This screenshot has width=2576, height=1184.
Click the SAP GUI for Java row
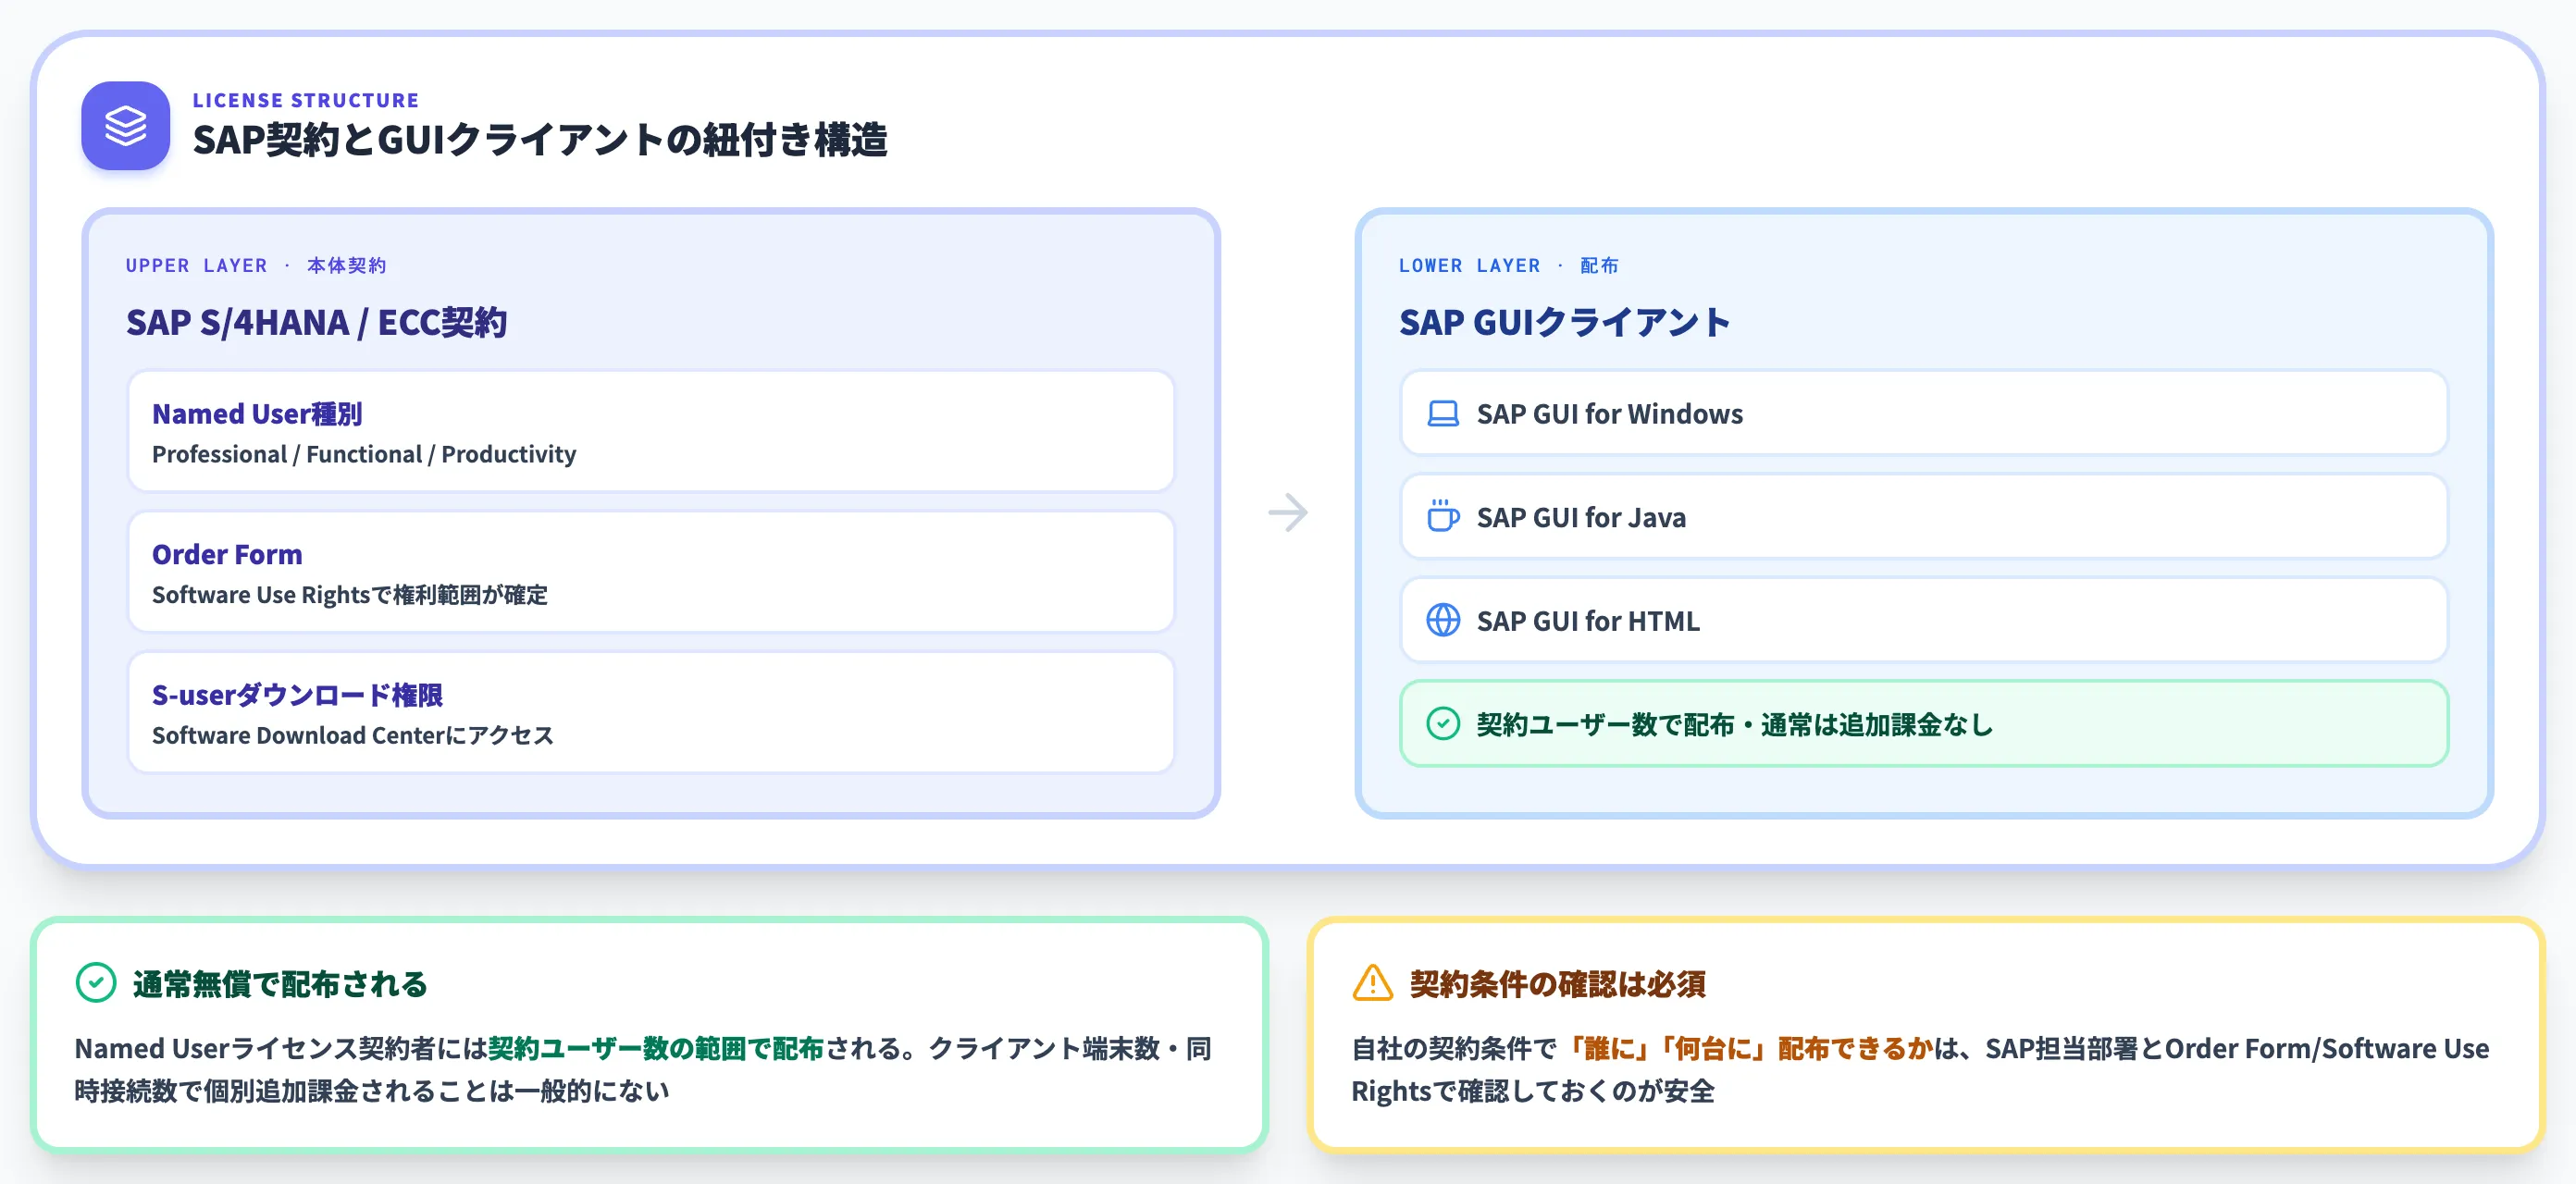[x=1924, y=517]
